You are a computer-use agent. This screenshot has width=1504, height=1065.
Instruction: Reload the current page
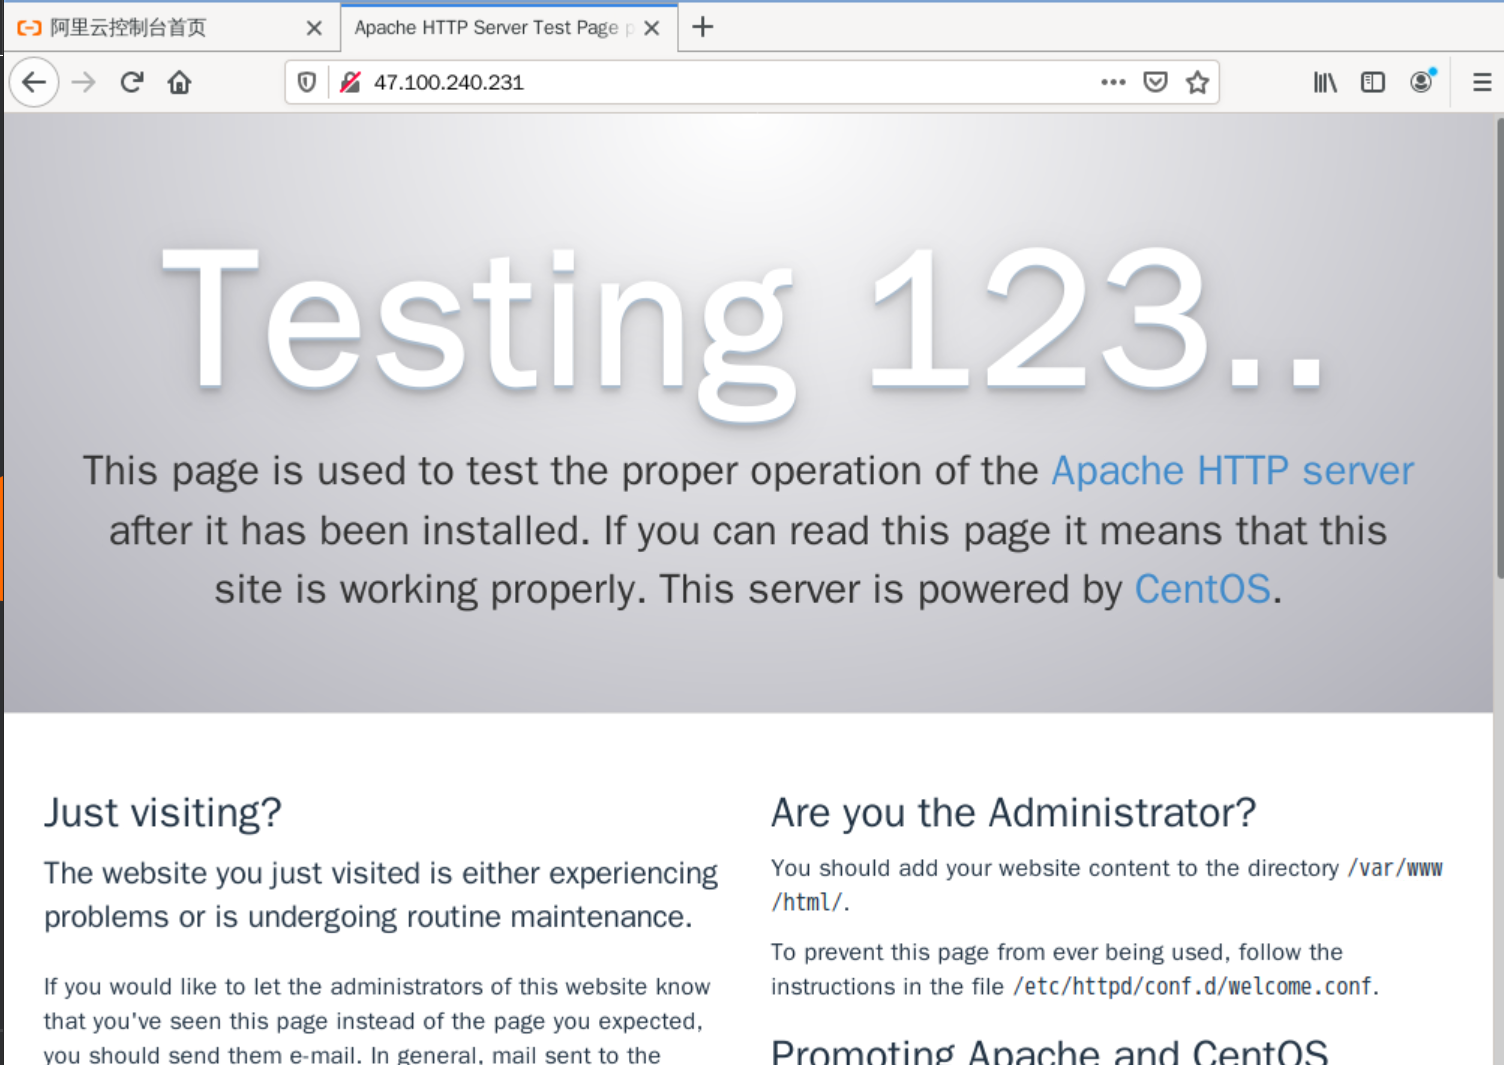pos(132,82)
